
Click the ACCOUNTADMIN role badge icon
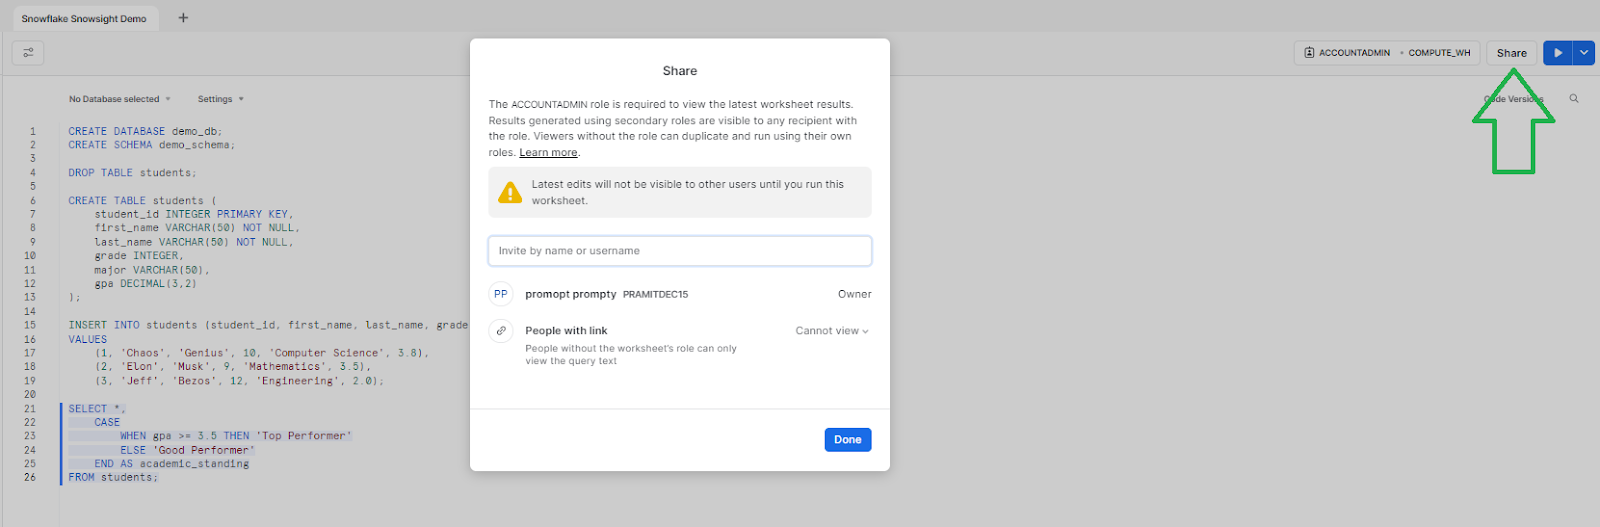pos(1309,53)
